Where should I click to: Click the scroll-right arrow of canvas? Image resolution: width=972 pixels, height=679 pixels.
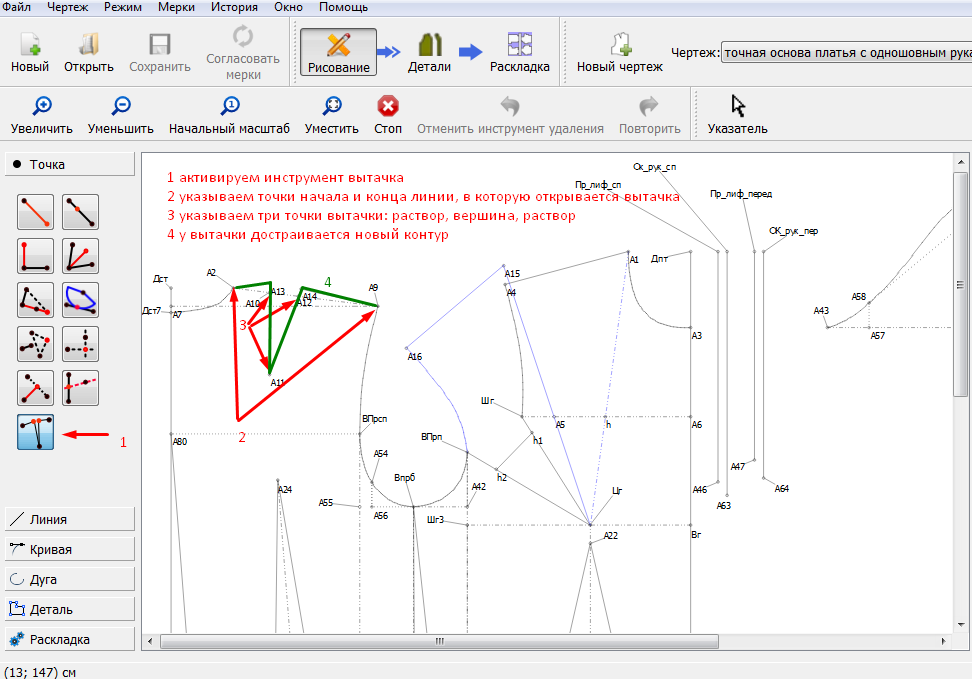[x=943, y=641]
